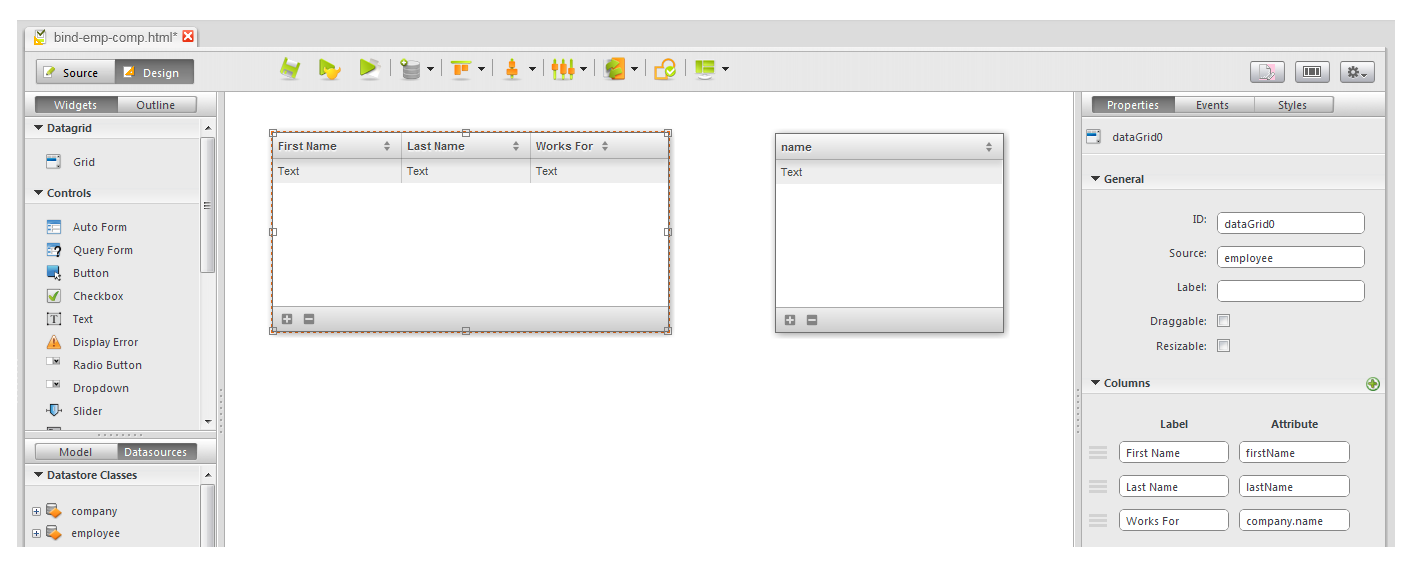Click the add datasource database icon
Image resolution: width=1425 pixels, height=573 pixels.
(x=410, y=69)
